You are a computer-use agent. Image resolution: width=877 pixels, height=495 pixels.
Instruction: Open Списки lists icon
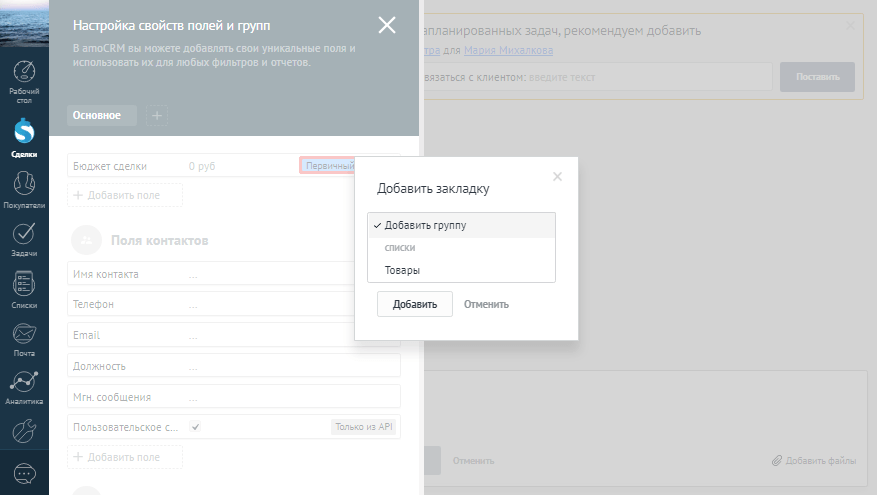pyautogui.click(x=24, y=289)
